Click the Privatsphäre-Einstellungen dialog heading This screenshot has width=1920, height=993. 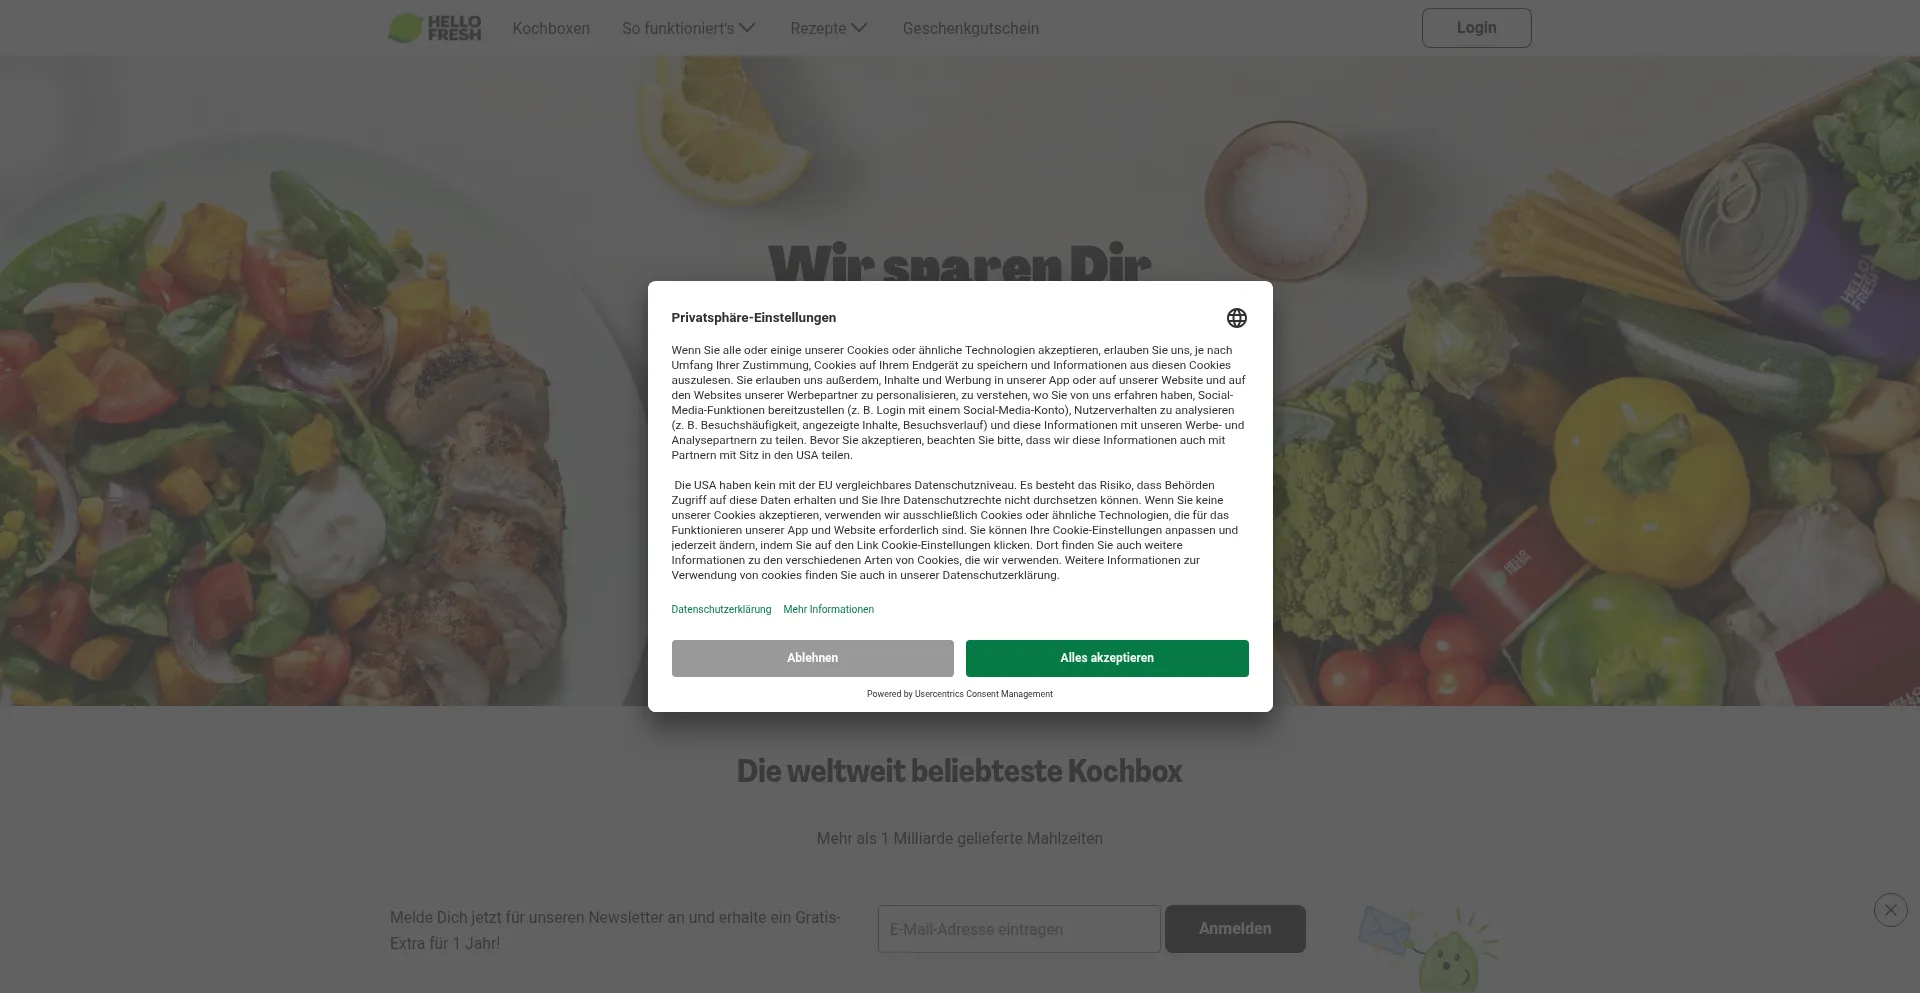[753, 318]
